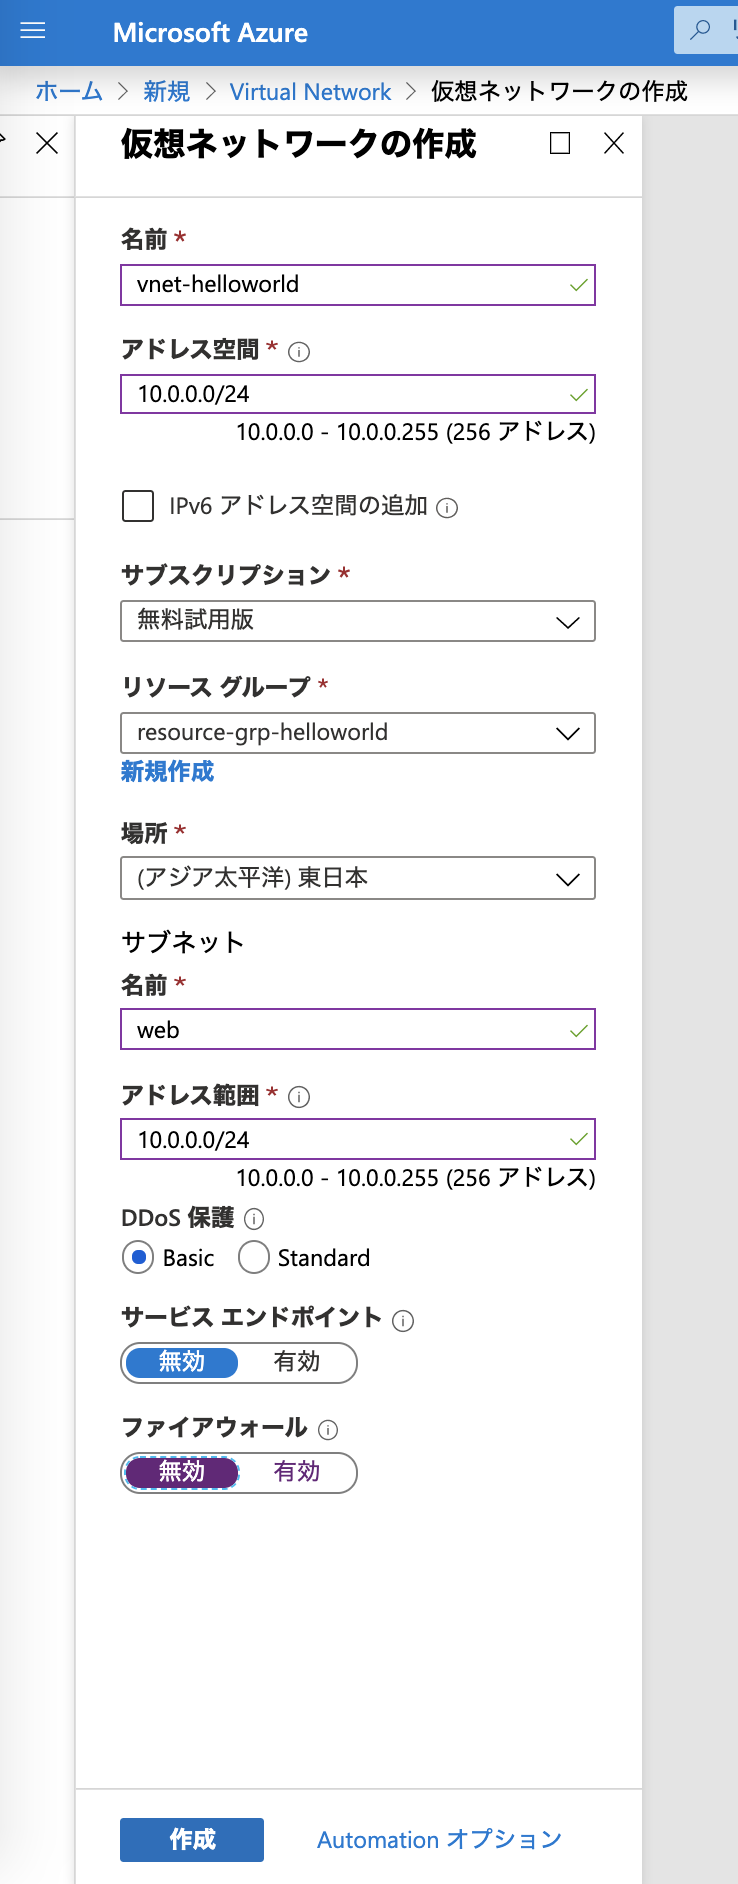The image size is (738, 1884).
Task: Click the アドレス範囲 input field
Action: point(358,1139)
